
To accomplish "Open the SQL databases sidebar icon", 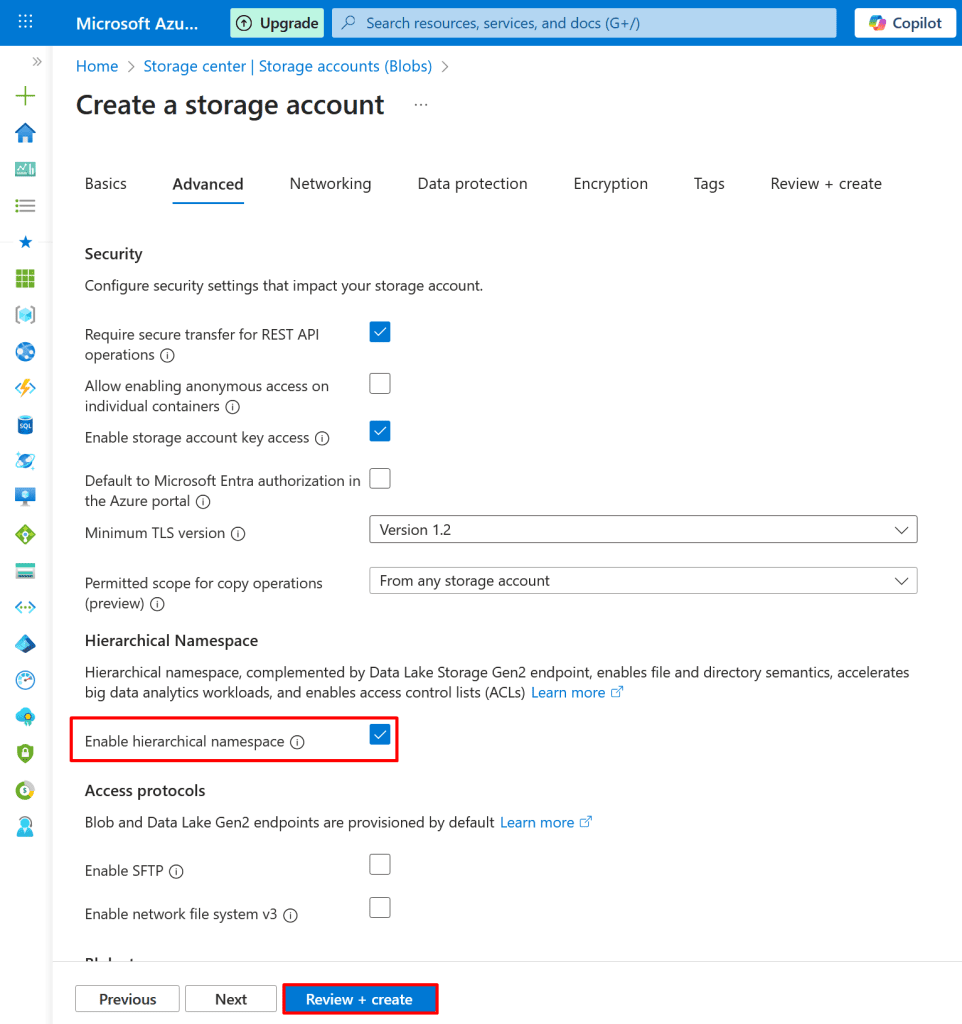I will click(26, 425).
